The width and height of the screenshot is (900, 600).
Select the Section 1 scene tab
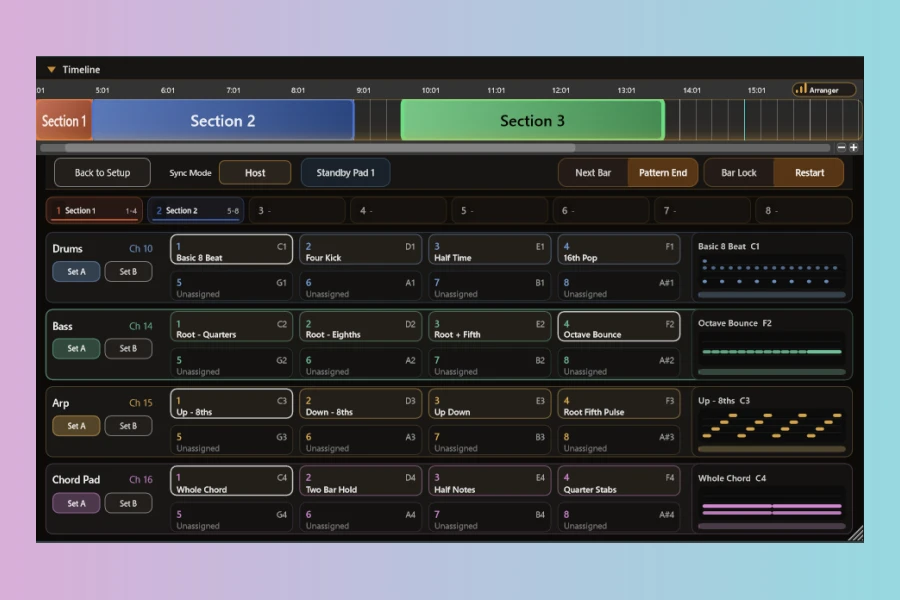coord(95,211)
